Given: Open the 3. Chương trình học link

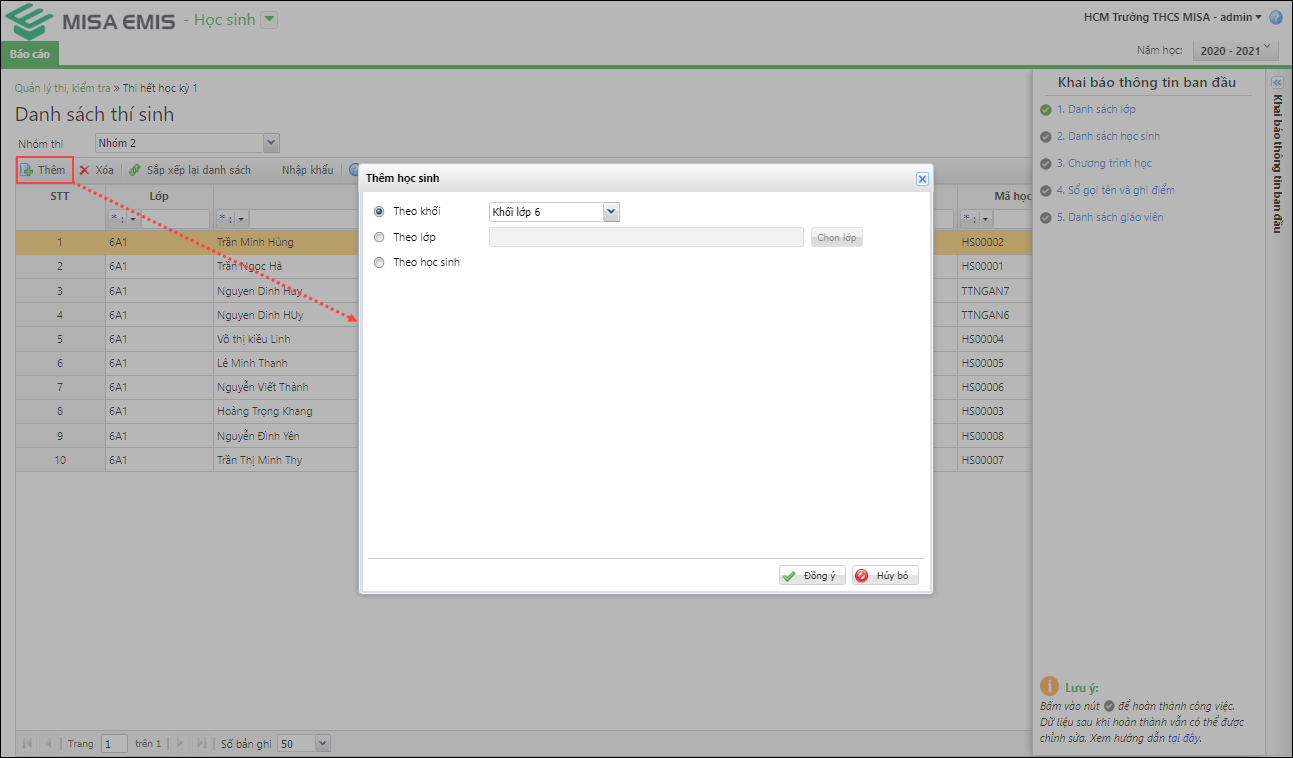Looking at the screenshot, I should [x=1104, y=164].
